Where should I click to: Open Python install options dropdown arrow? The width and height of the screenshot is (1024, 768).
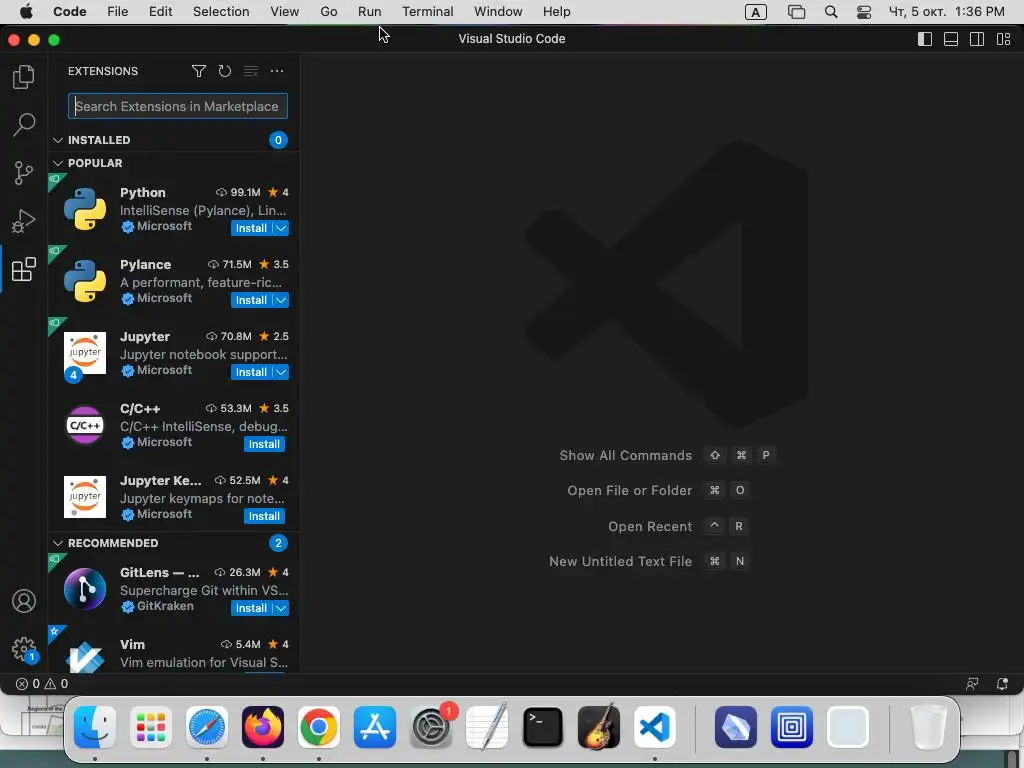pyautogui.click(x=281, y=228)
